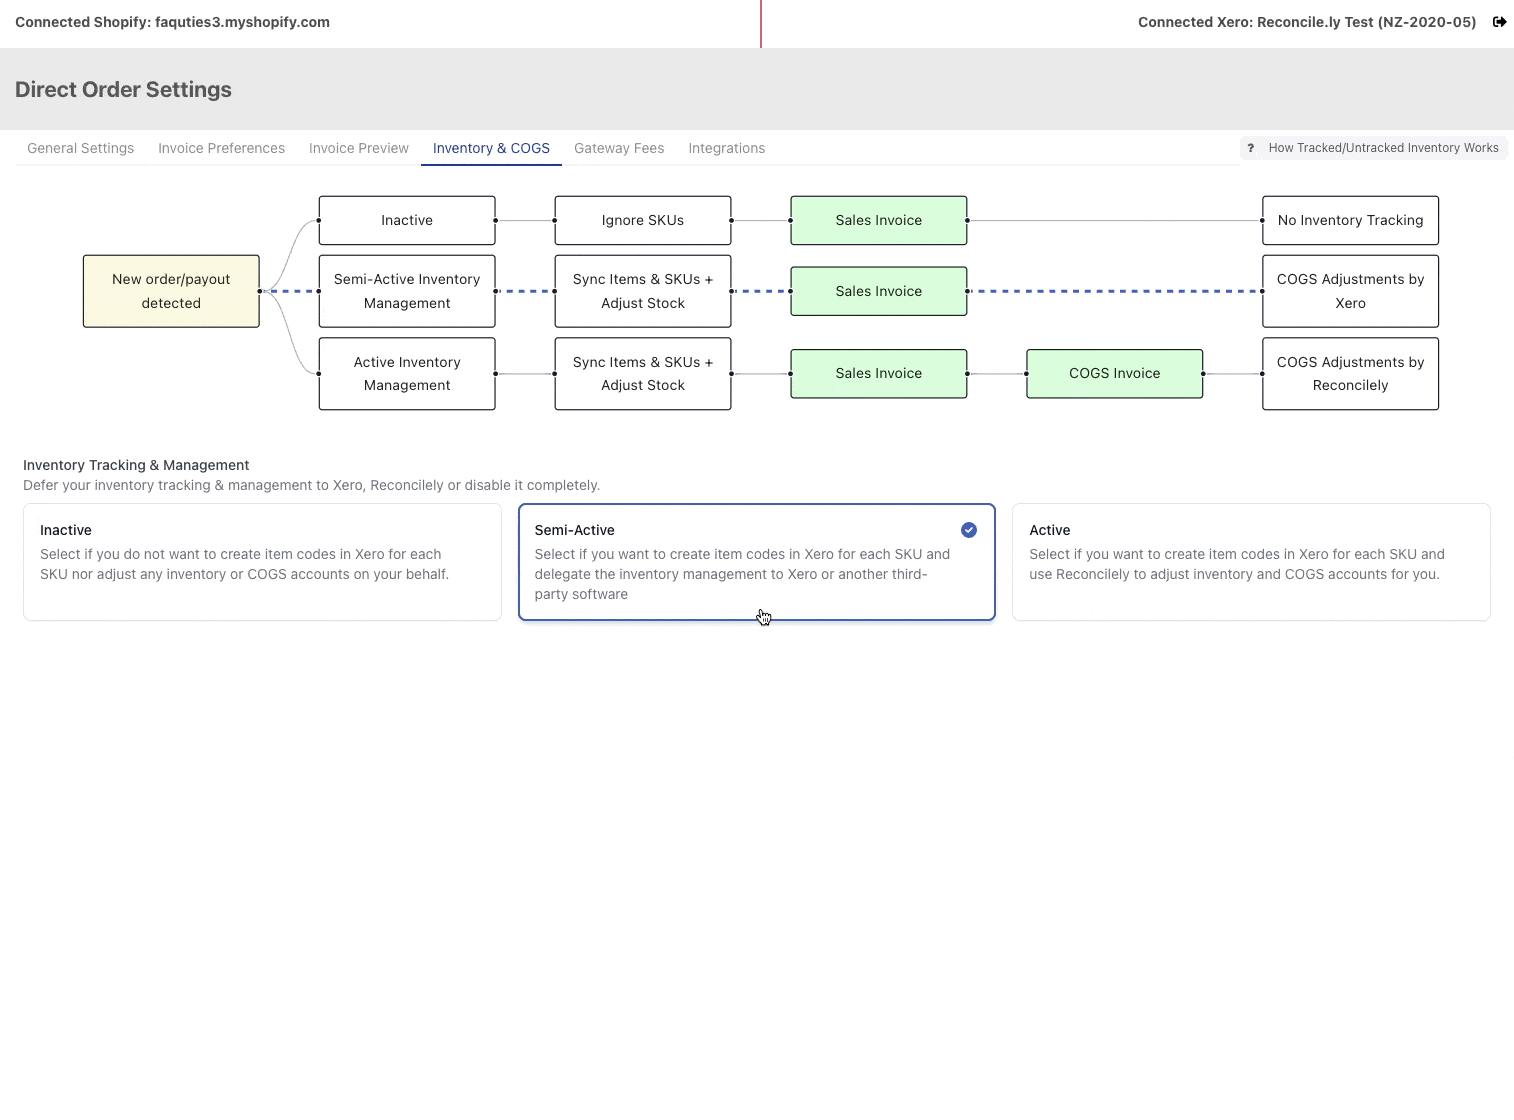Open the Gateway Fees tab
The height and width of the screenshot is (1120, 1514).
coord(618,148)
